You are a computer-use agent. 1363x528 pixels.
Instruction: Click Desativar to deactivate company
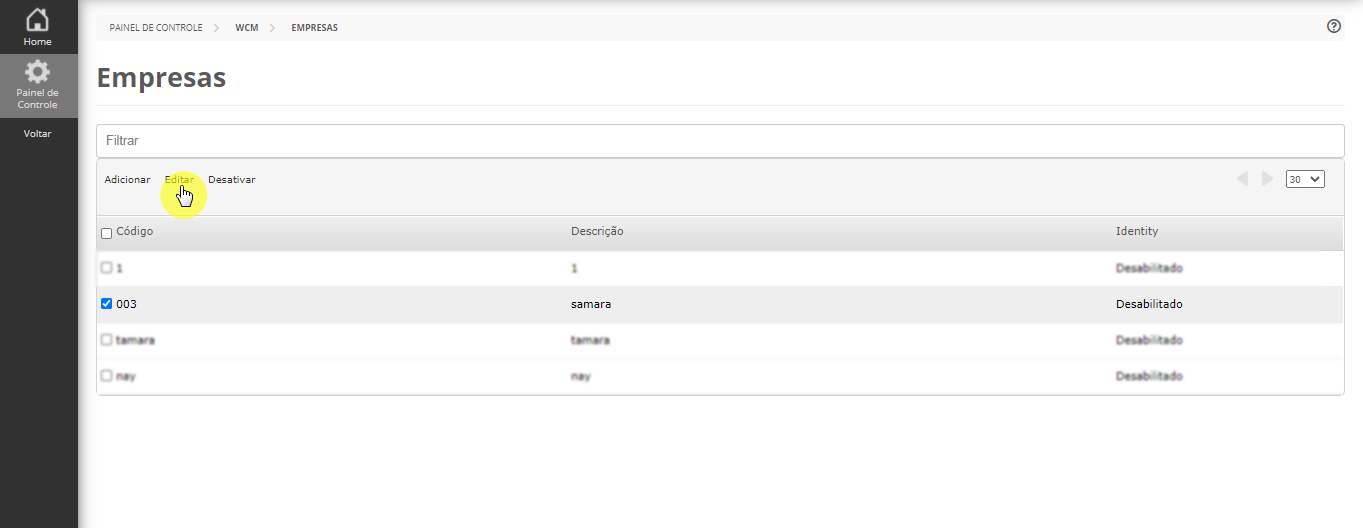coord(232,180)
